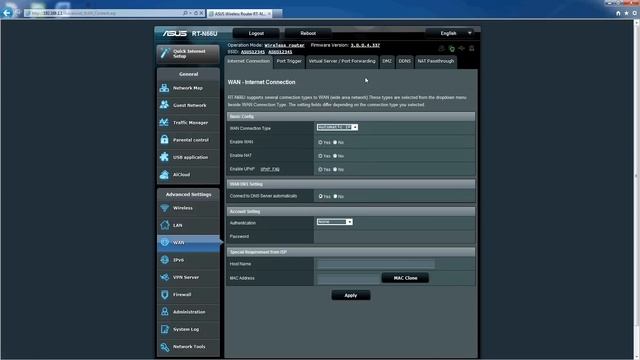Select Yes for Connect to DNS Server automatically
The width and height of the screenshot is (640, 360).
coord(320,196)
